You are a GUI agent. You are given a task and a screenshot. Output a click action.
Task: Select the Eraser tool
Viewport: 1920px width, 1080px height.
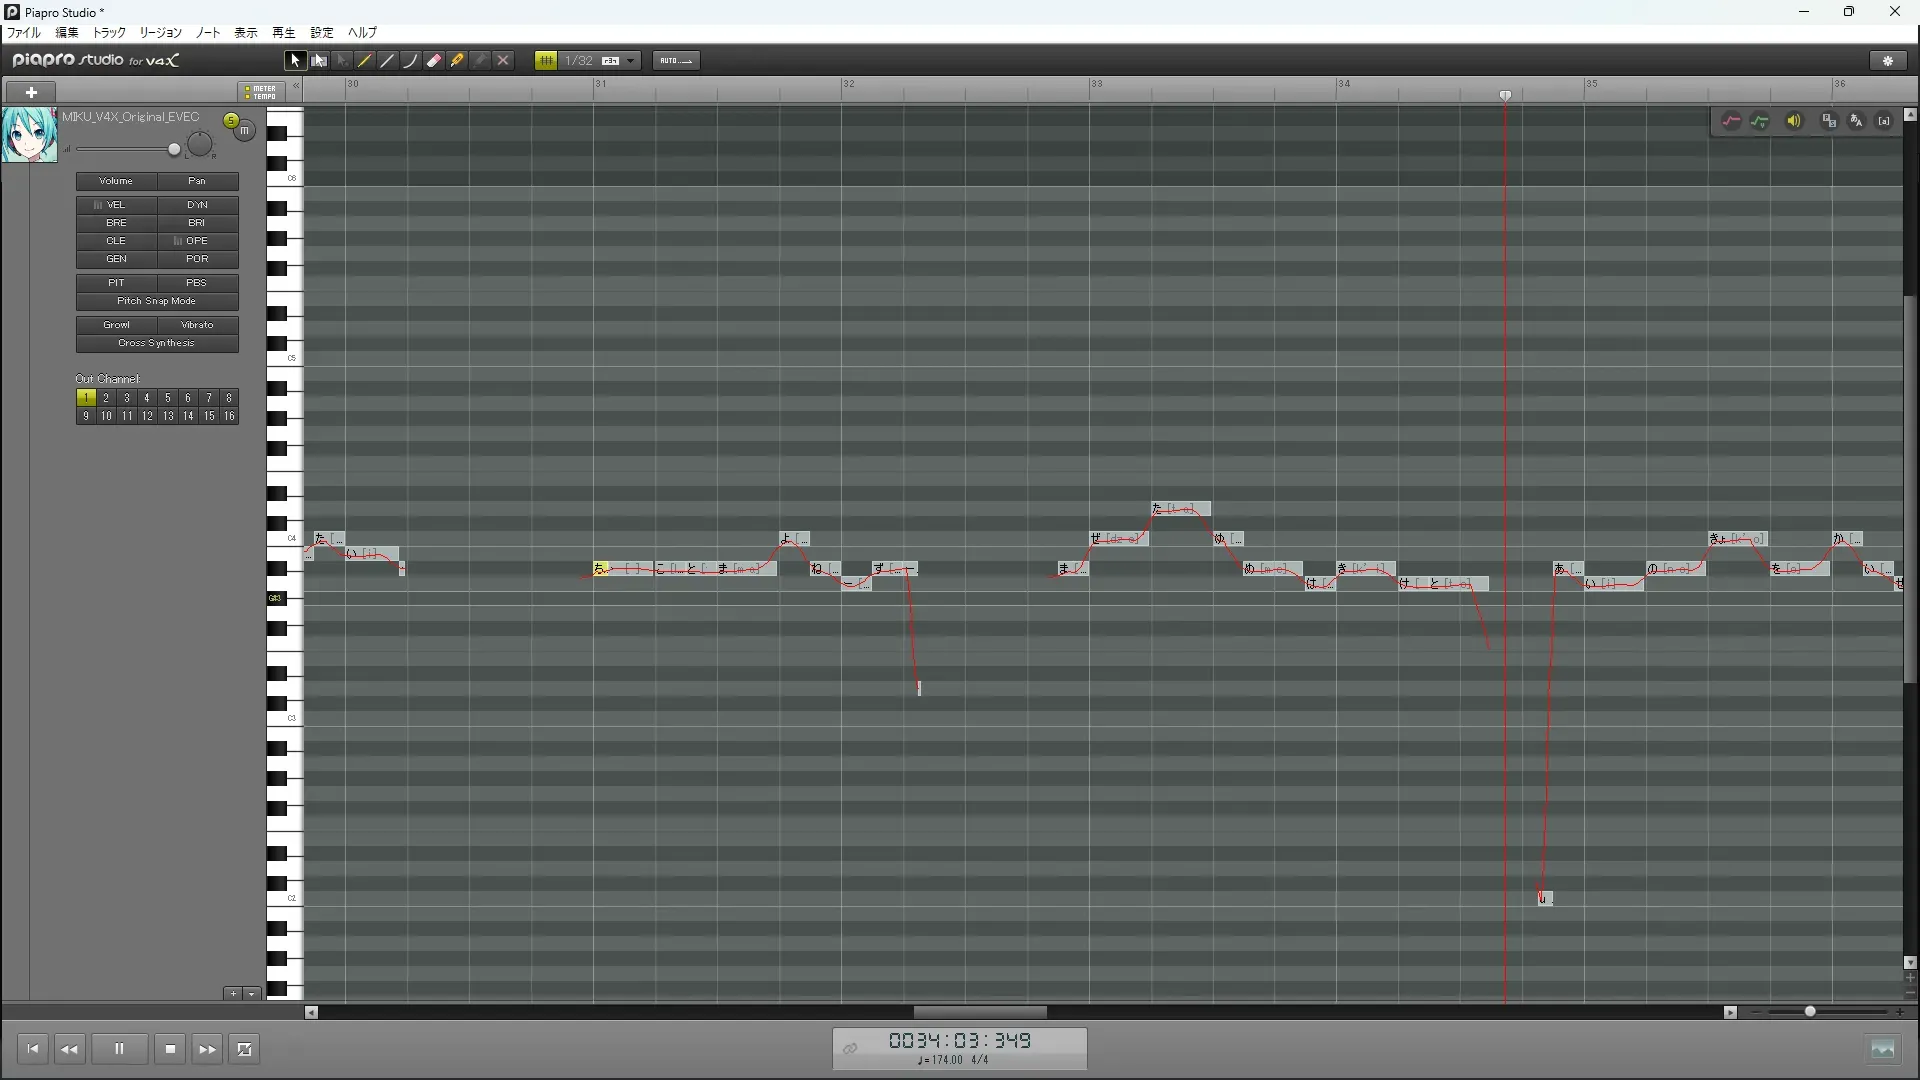coord(434,61)
